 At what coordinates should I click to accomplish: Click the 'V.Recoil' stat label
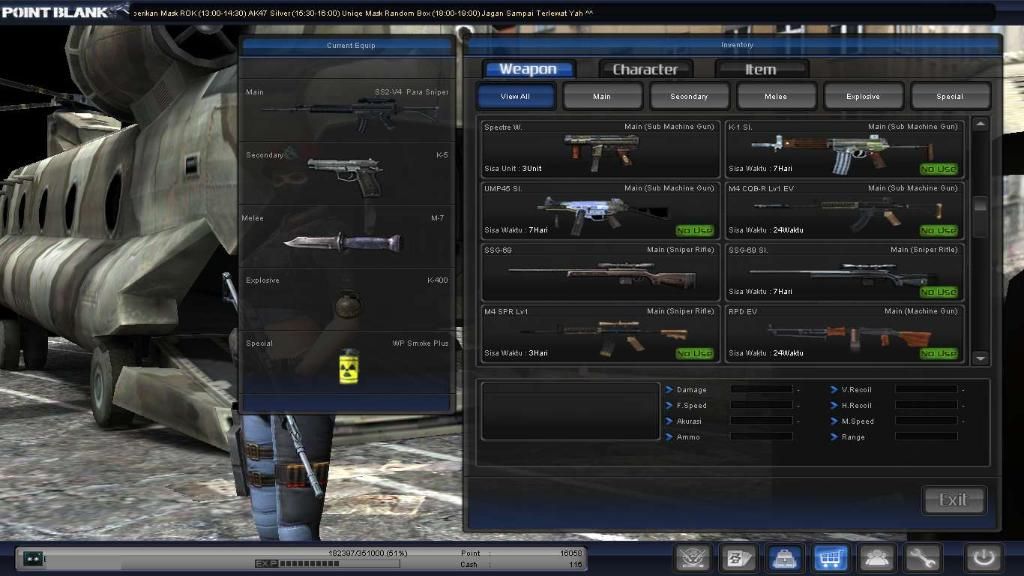pyautogui.click(x=856, y=389)
